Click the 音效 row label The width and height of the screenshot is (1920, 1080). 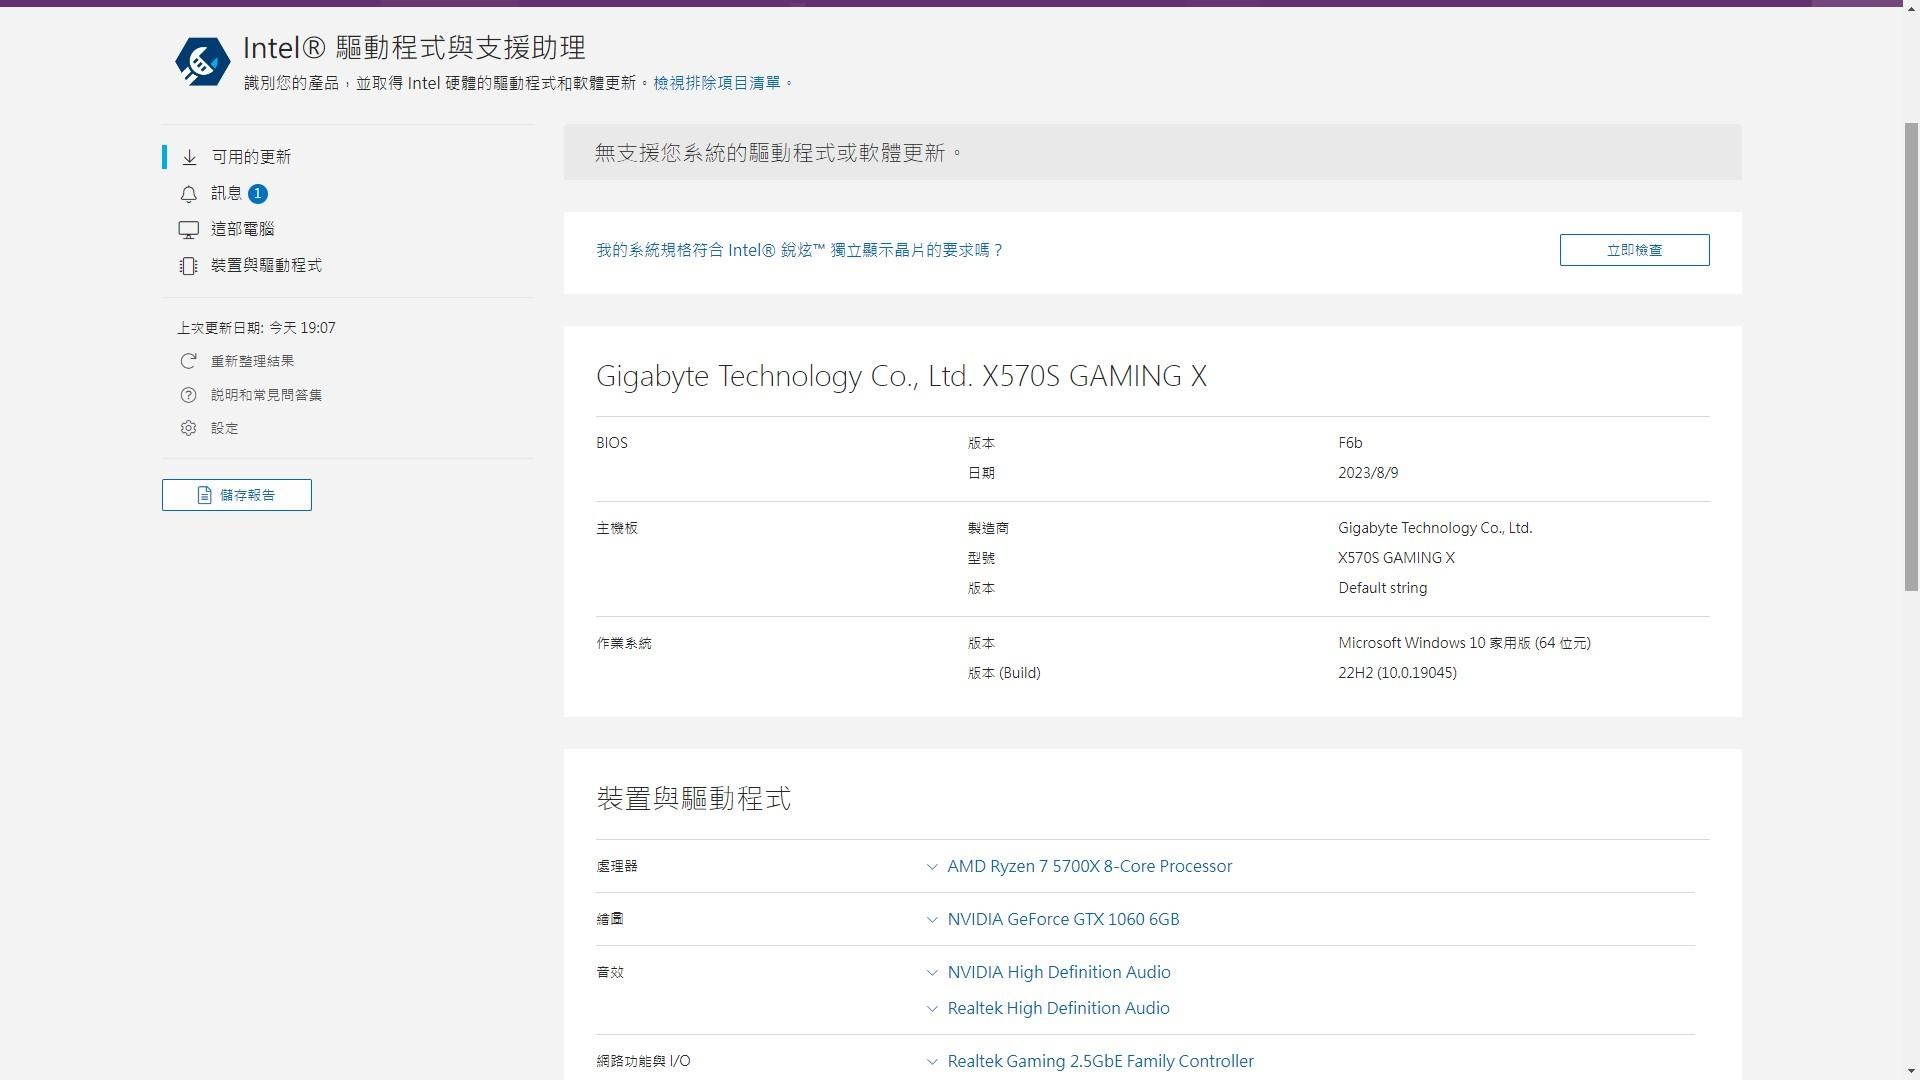click(610, 972)
